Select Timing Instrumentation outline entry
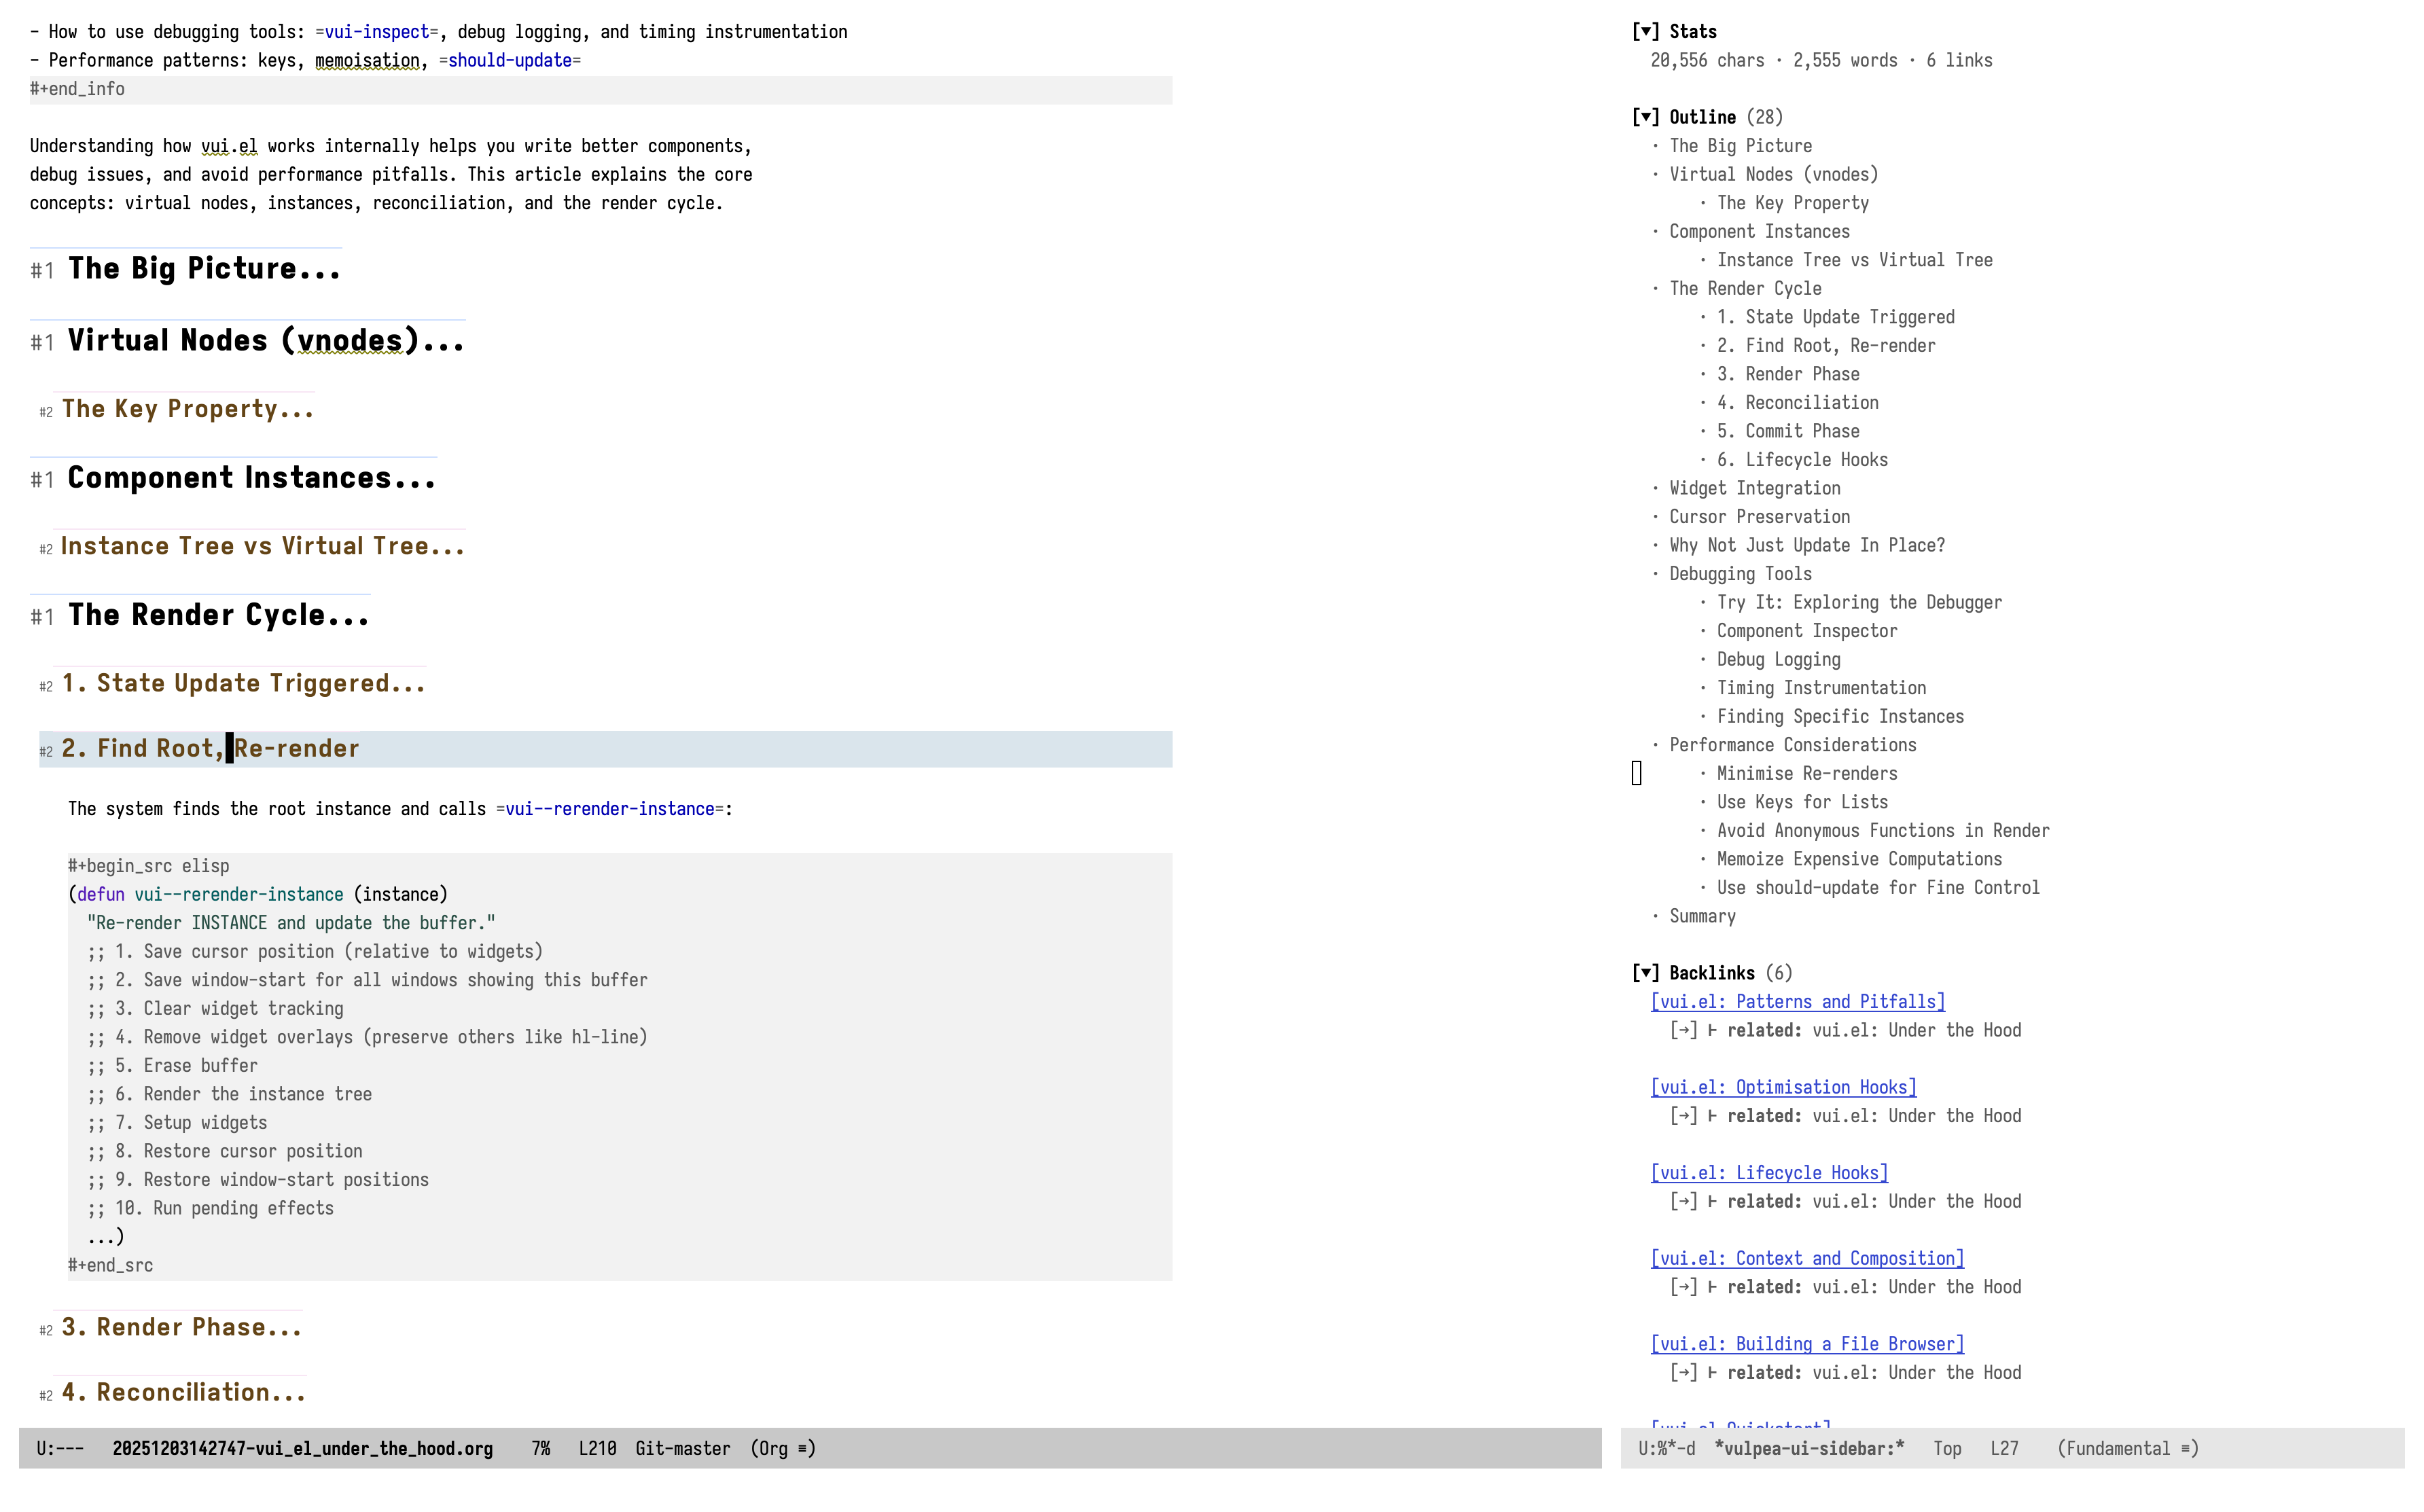 pyautogui.click(x=1822, y=688)
